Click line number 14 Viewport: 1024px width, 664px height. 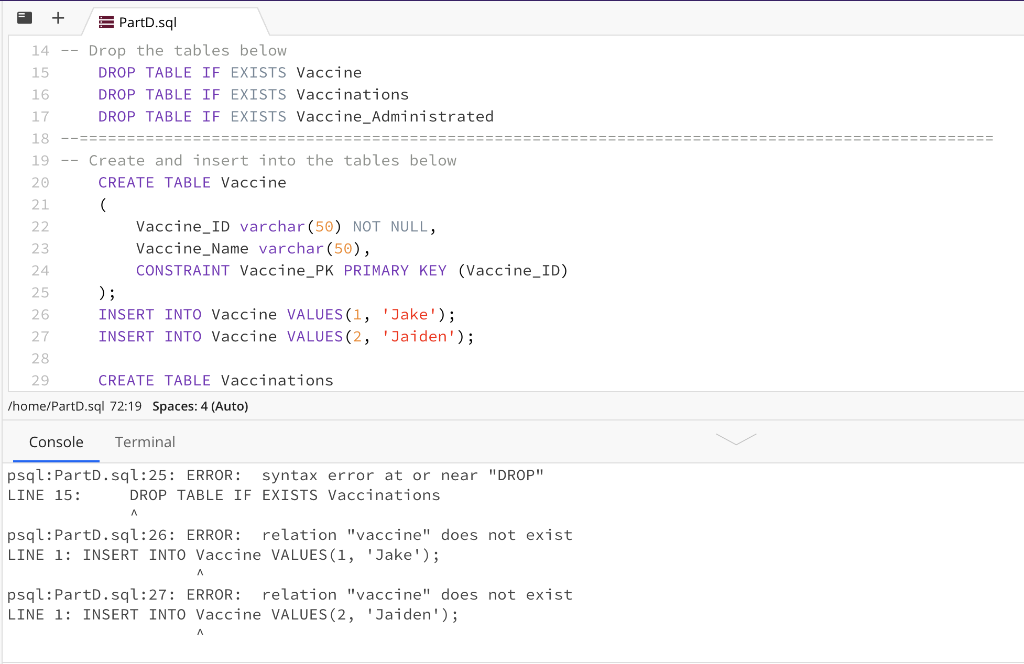click(40, 50)
